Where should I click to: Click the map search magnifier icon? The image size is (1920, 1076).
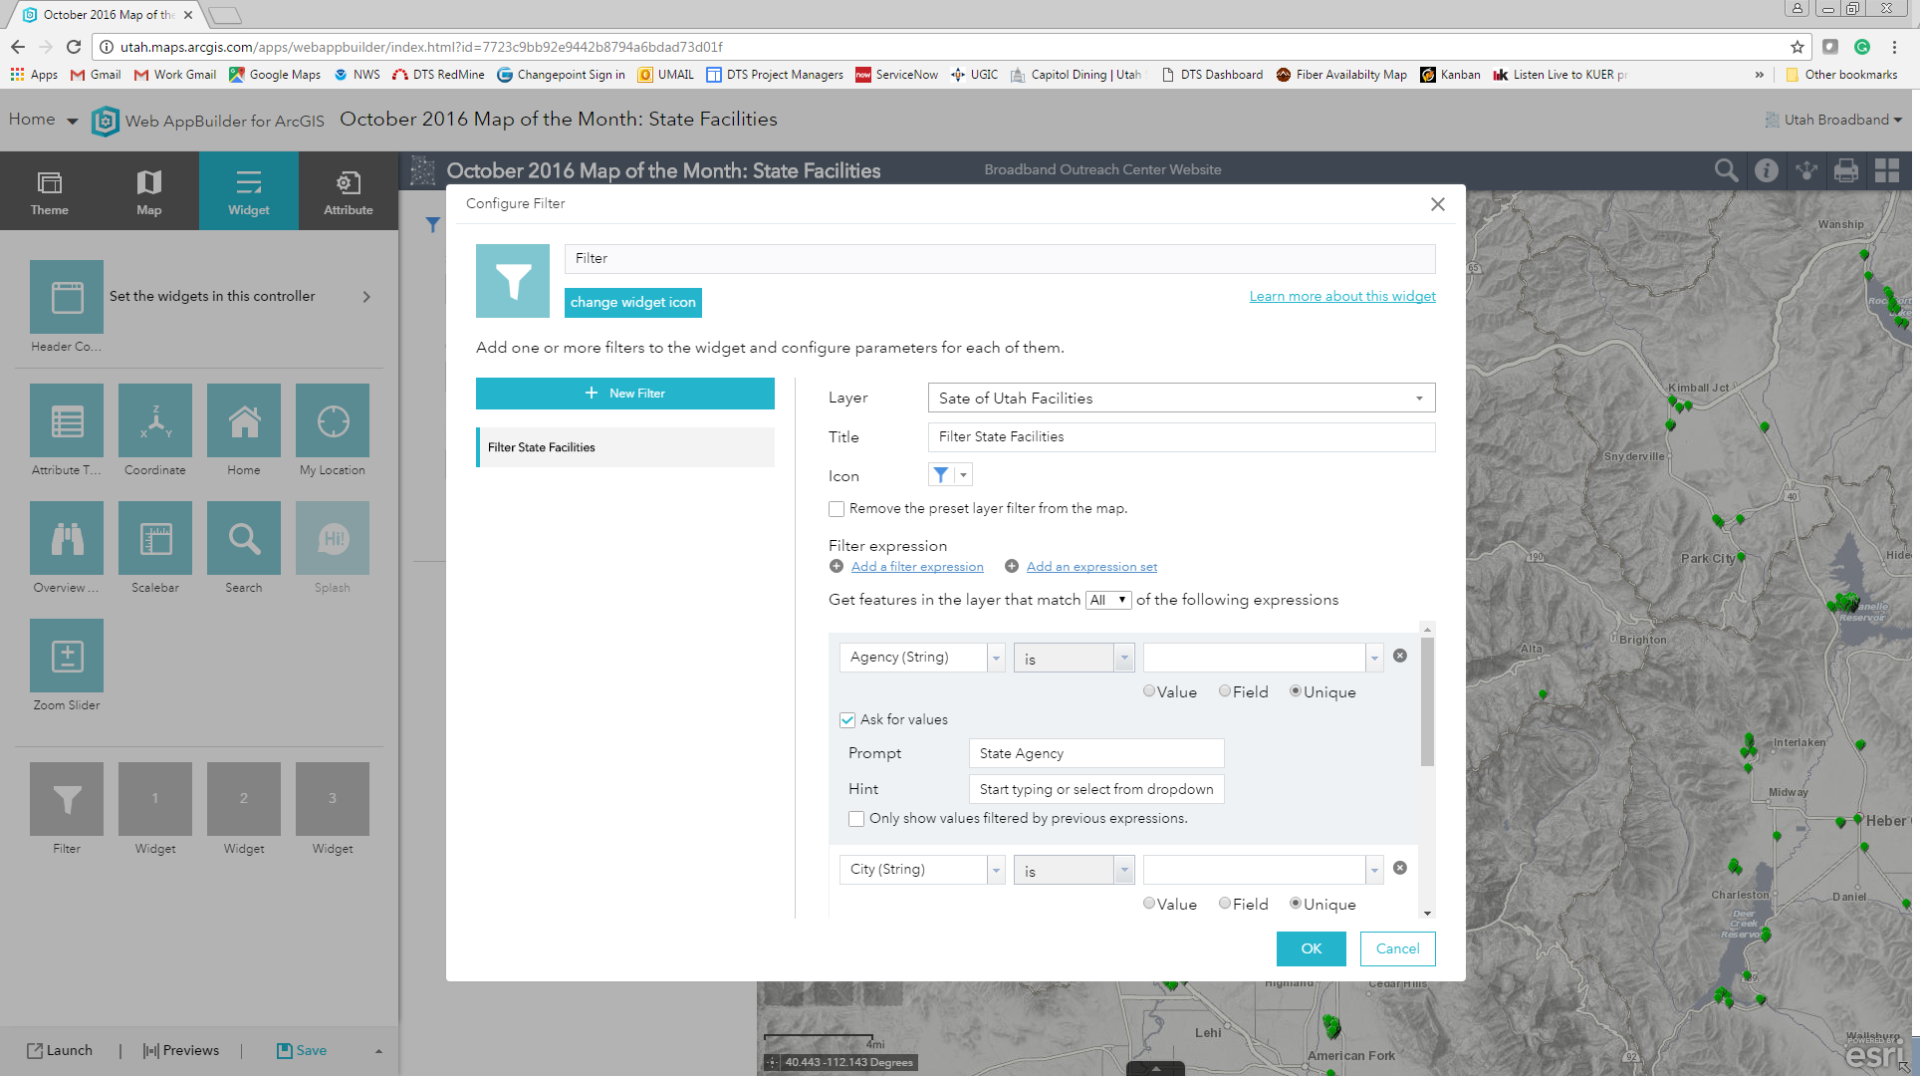coord(1726,170)
